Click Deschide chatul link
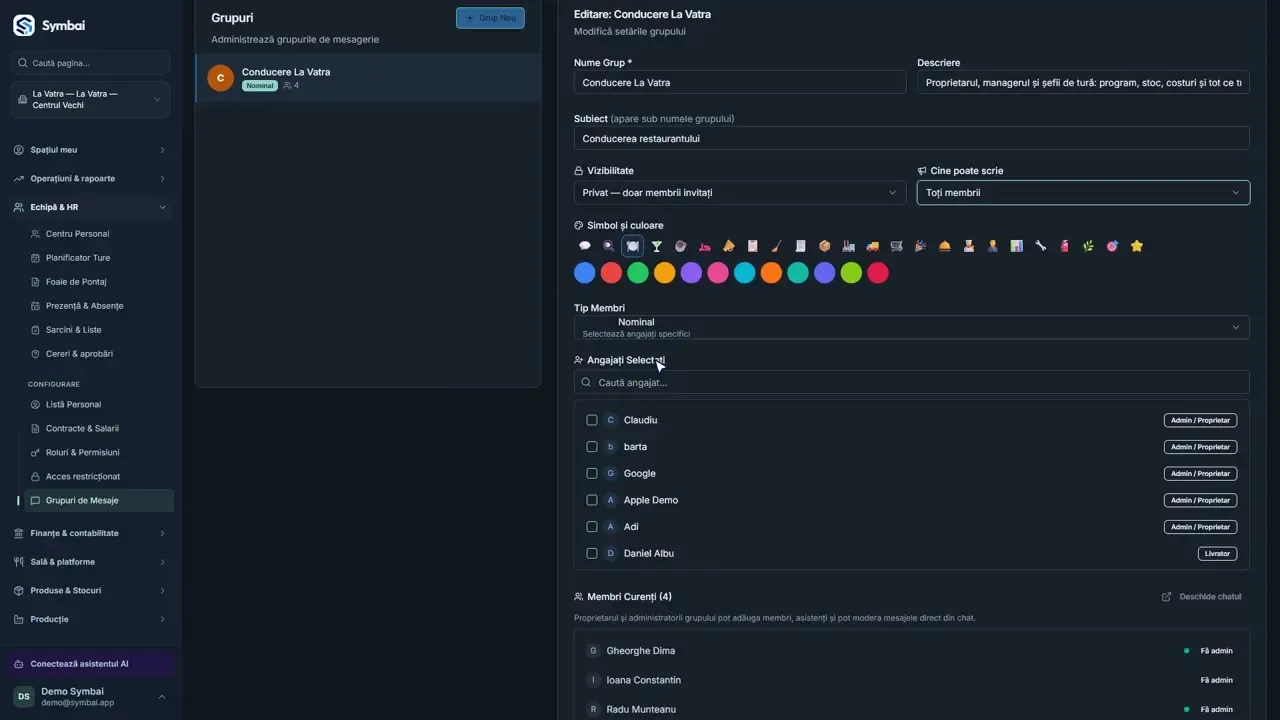Viewport: 1280px width, 720px height. tap(1201, 597)
